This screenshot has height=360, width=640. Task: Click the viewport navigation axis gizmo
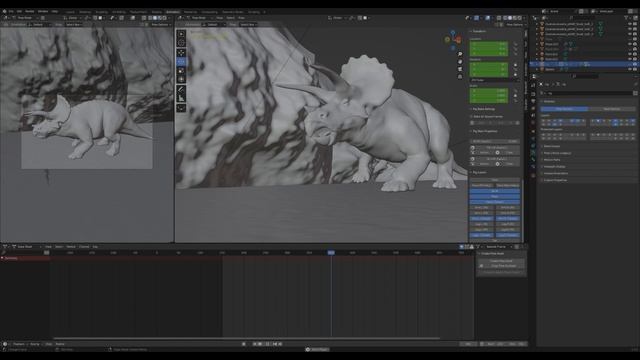453,40
